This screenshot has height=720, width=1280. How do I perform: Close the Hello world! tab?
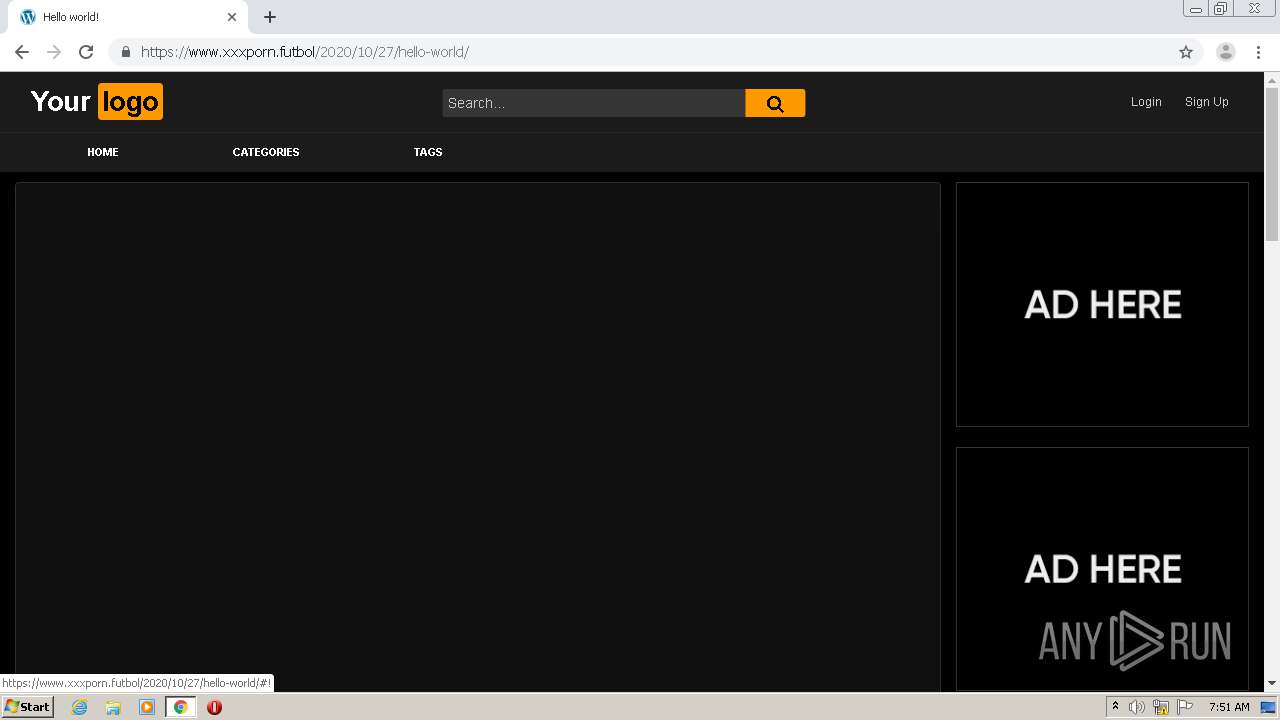click(x=232, y=17)
